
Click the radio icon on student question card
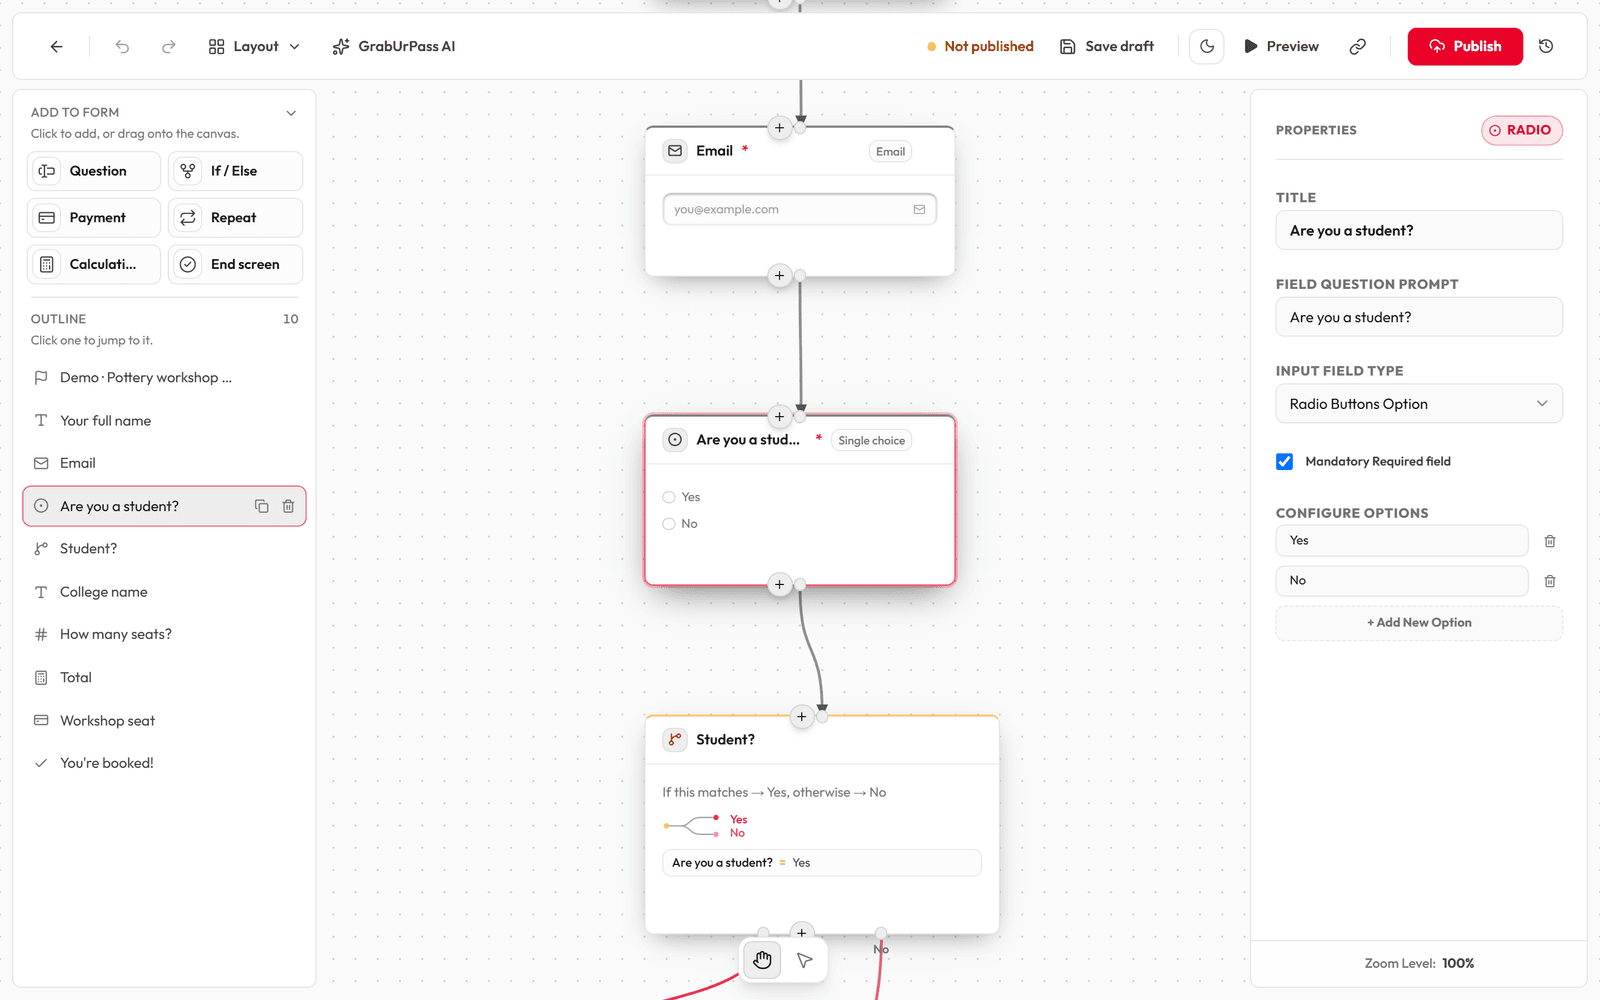point(676,440)
